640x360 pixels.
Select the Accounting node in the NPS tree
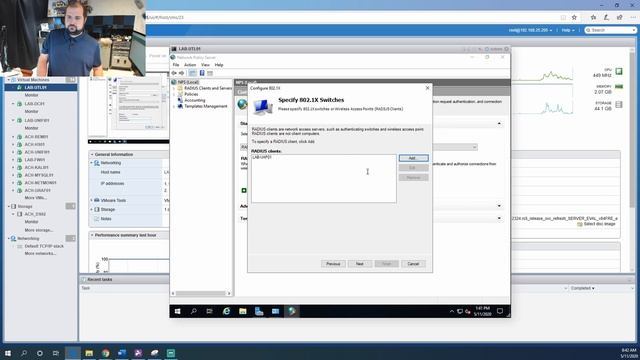(195, 100)
